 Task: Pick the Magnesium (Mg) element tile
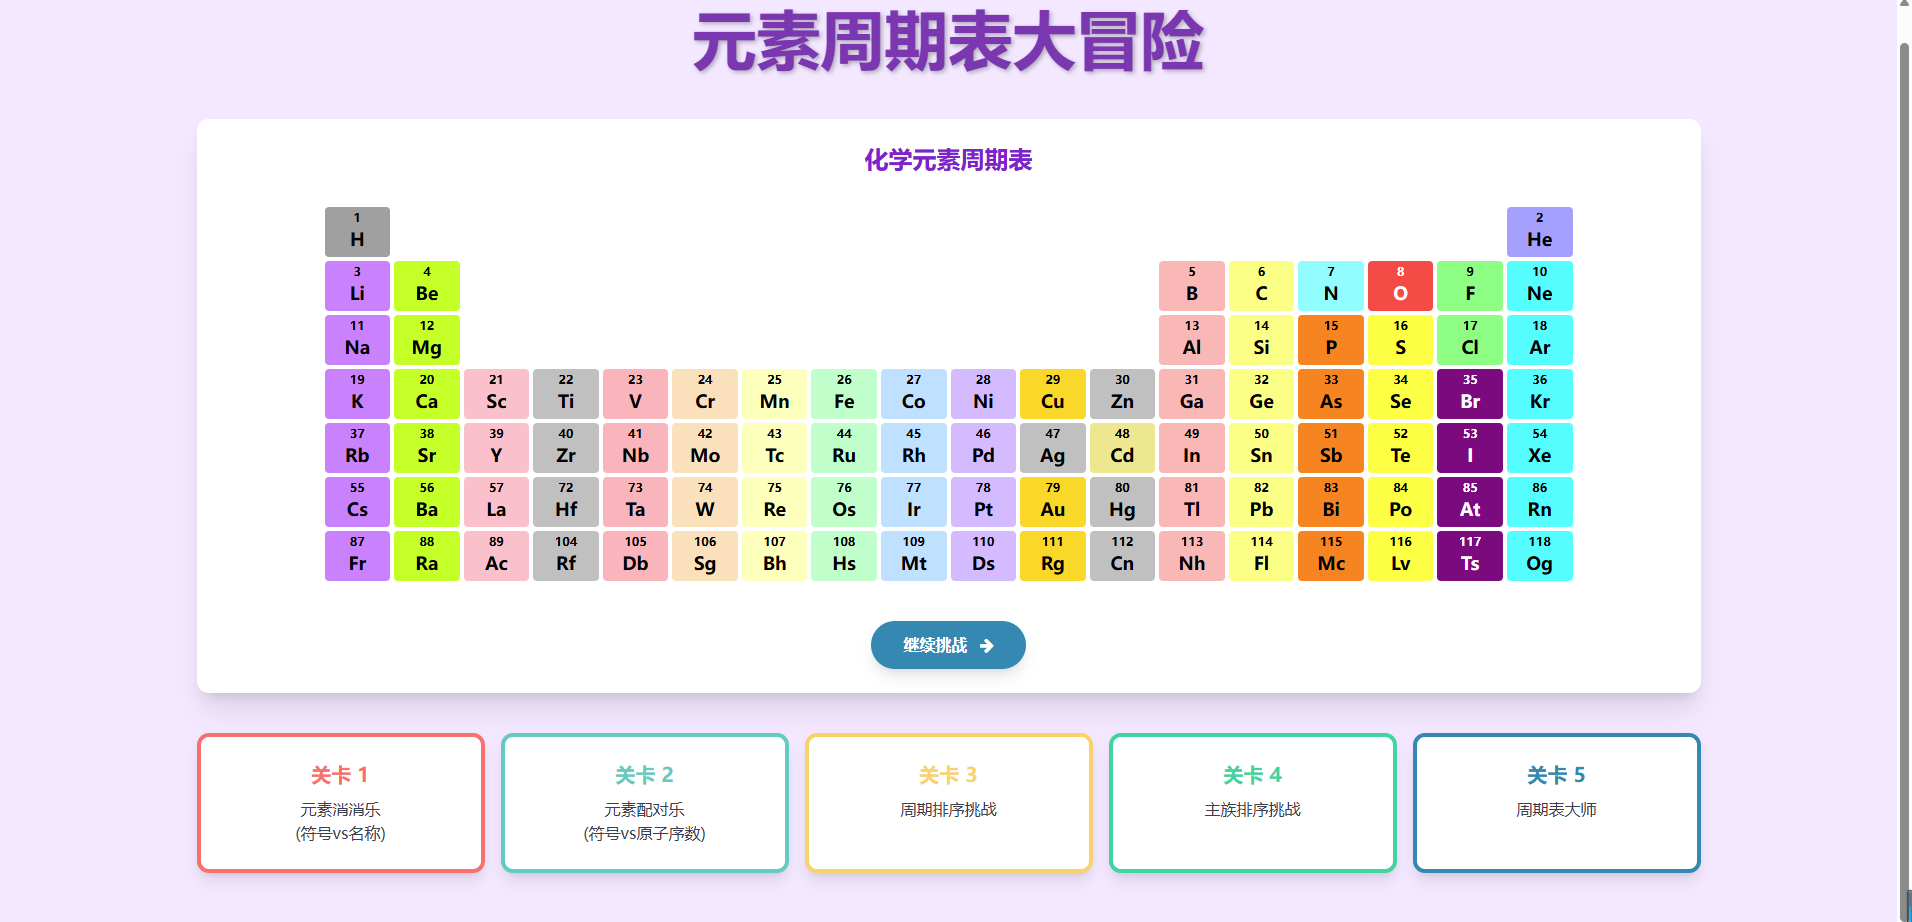pyautogui.click(x=426, y=340)
